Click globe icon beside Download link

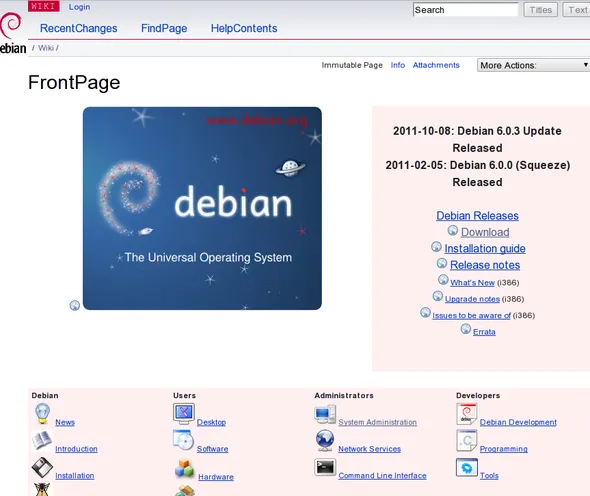(453, 230)
